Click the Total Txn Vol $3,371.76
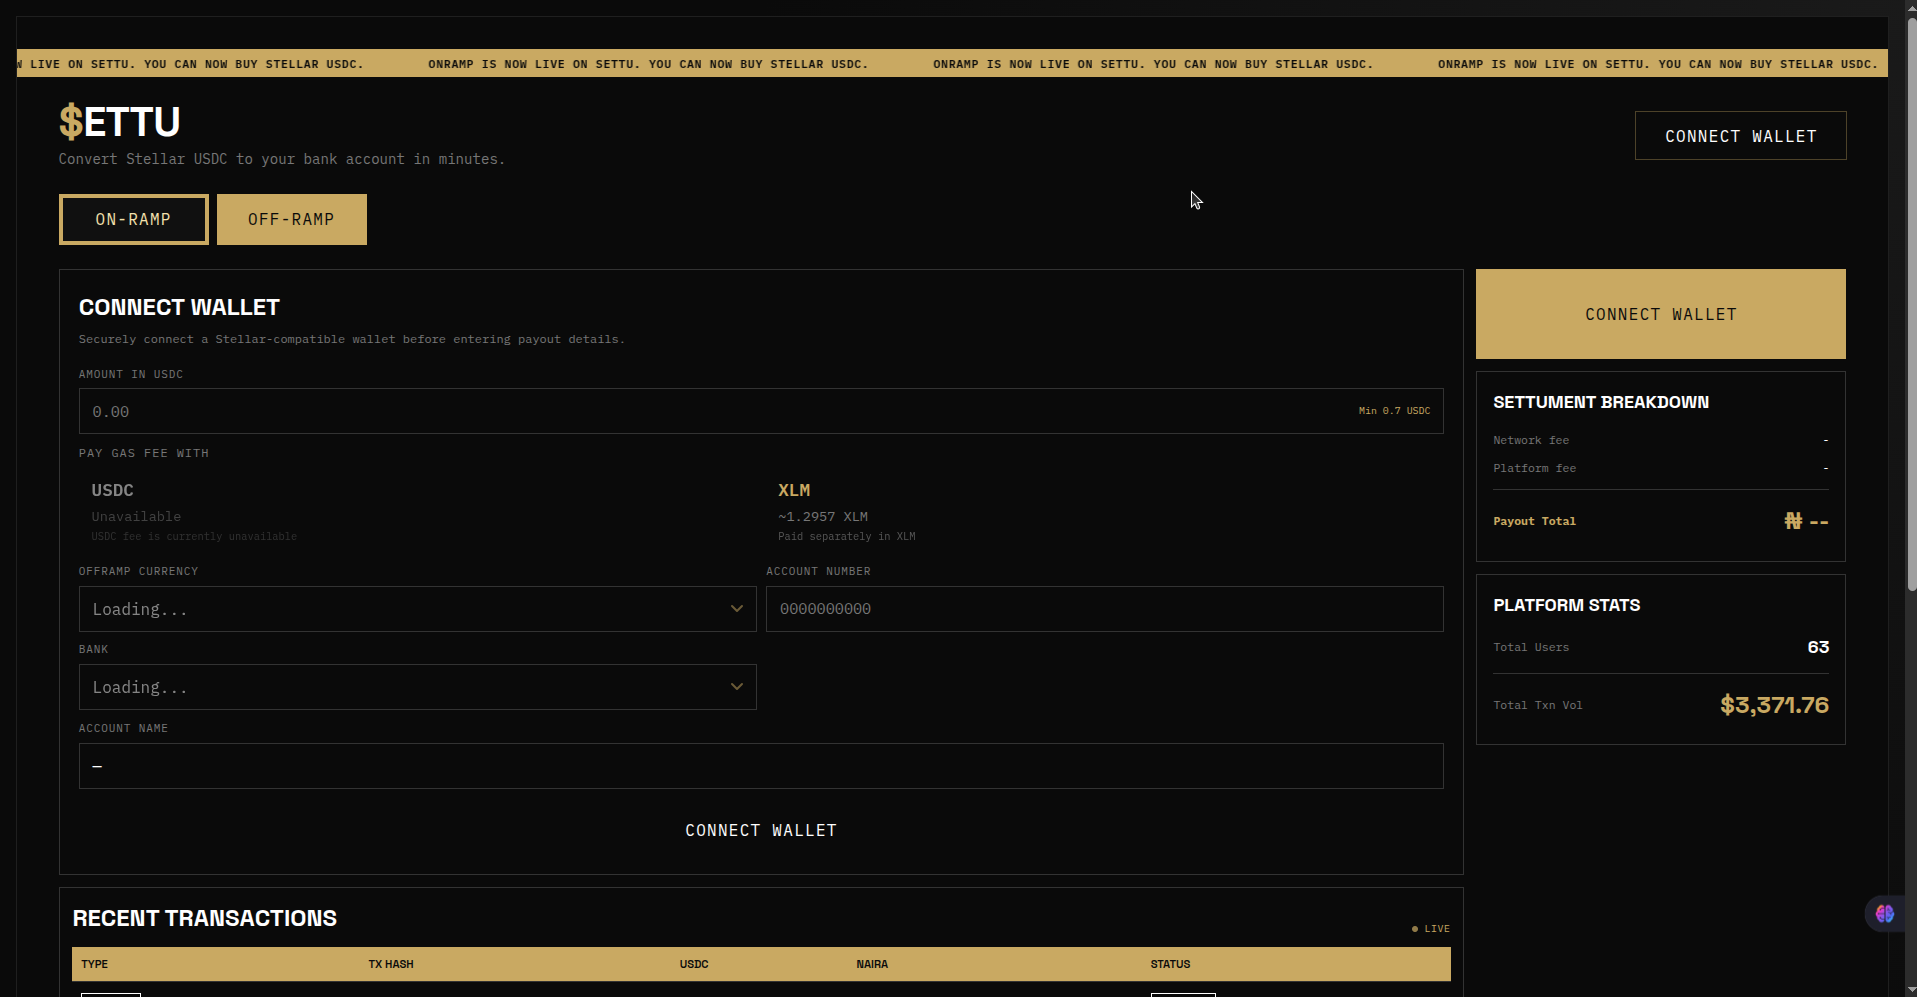Viewport: 1917px width, 997px height. [1774, 705]
